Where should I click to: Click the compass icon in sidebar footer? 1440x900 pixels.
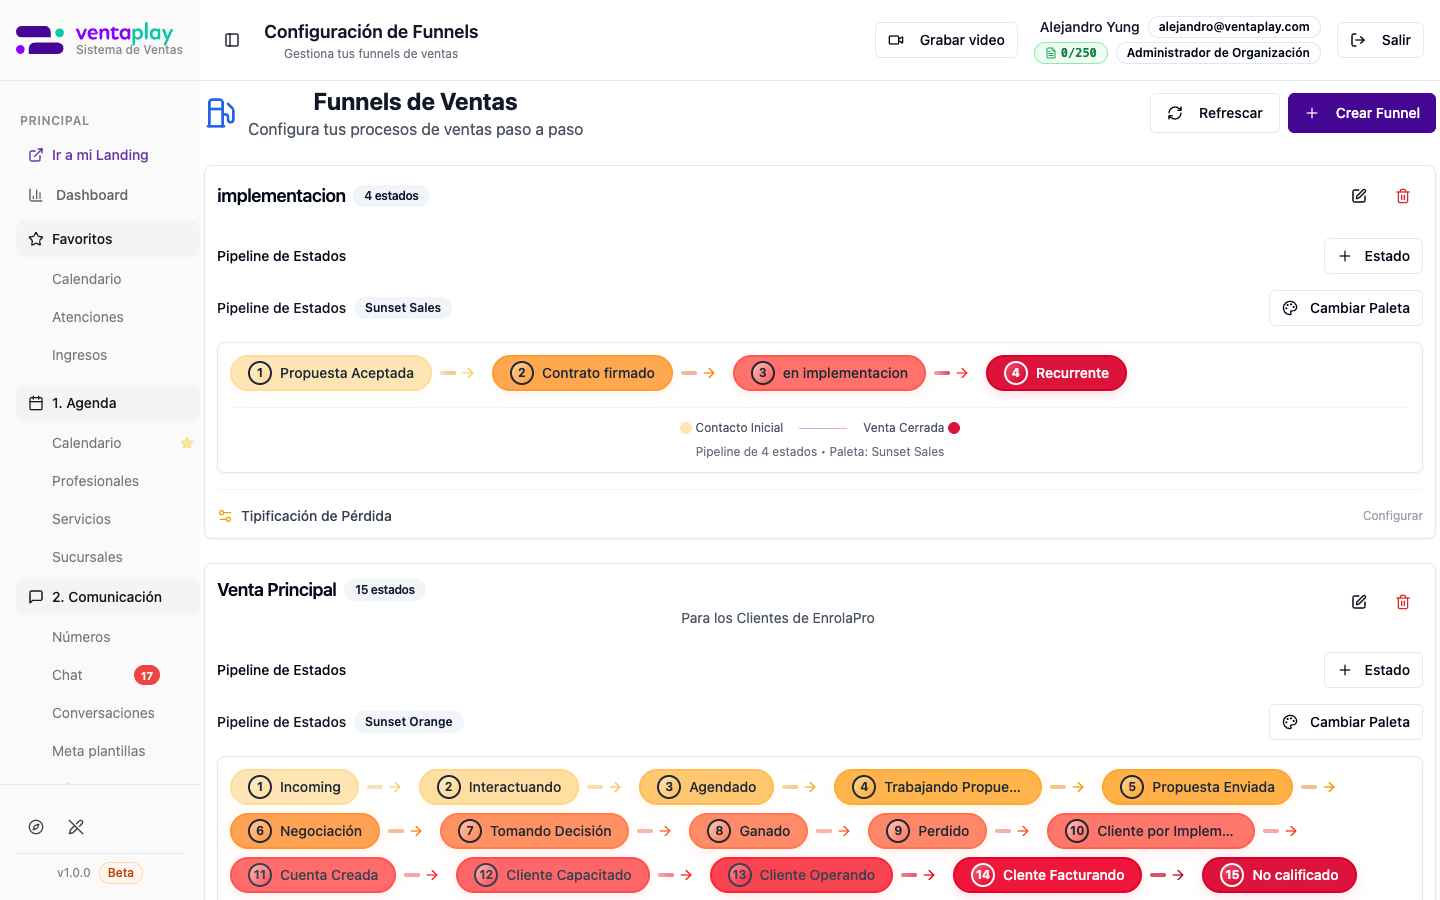36,827
